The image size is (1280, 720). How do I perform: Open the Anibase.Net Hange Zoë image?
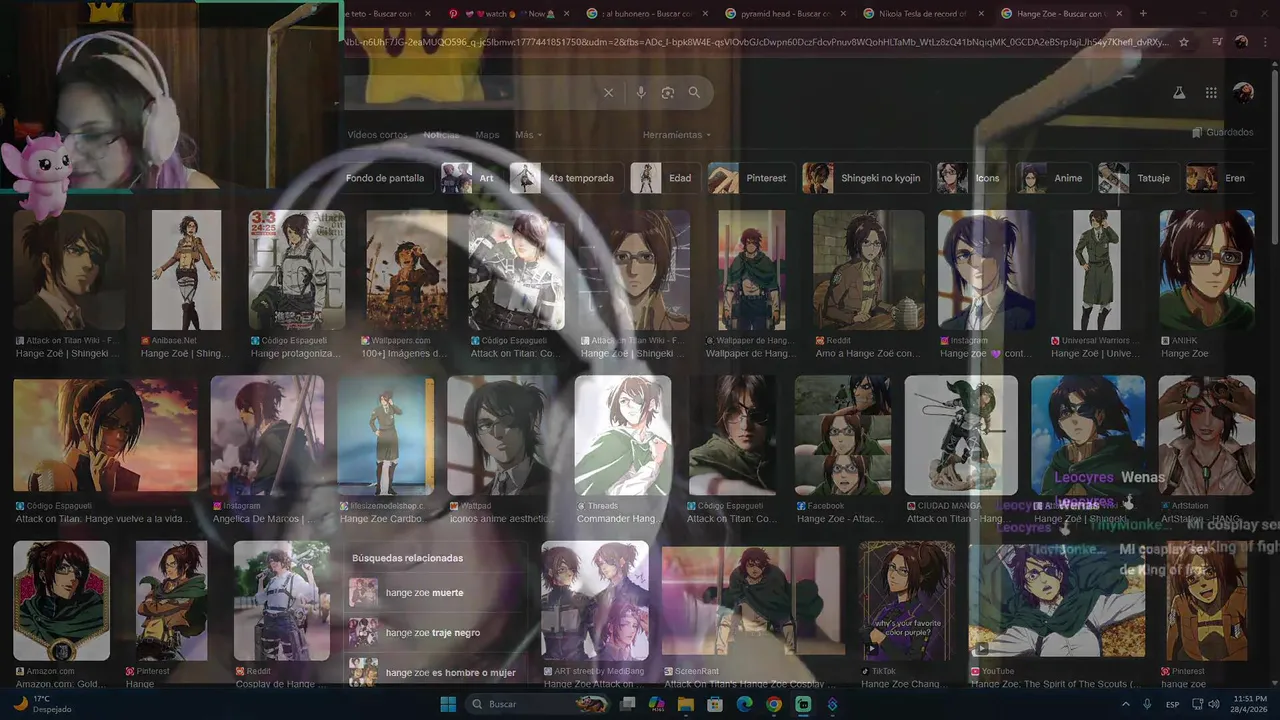pyautogui.click(x=186, y=270)
